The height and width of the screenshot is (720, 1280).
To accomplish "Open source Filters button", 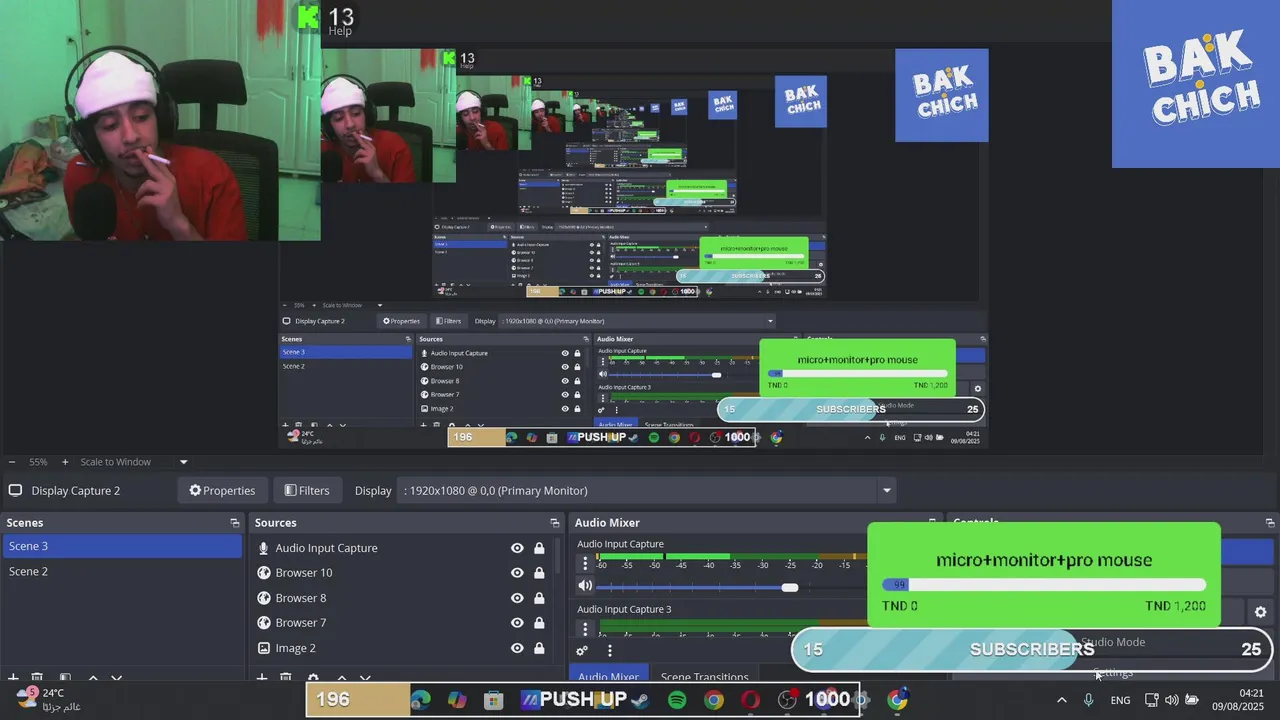I will [x=307, y=491].
